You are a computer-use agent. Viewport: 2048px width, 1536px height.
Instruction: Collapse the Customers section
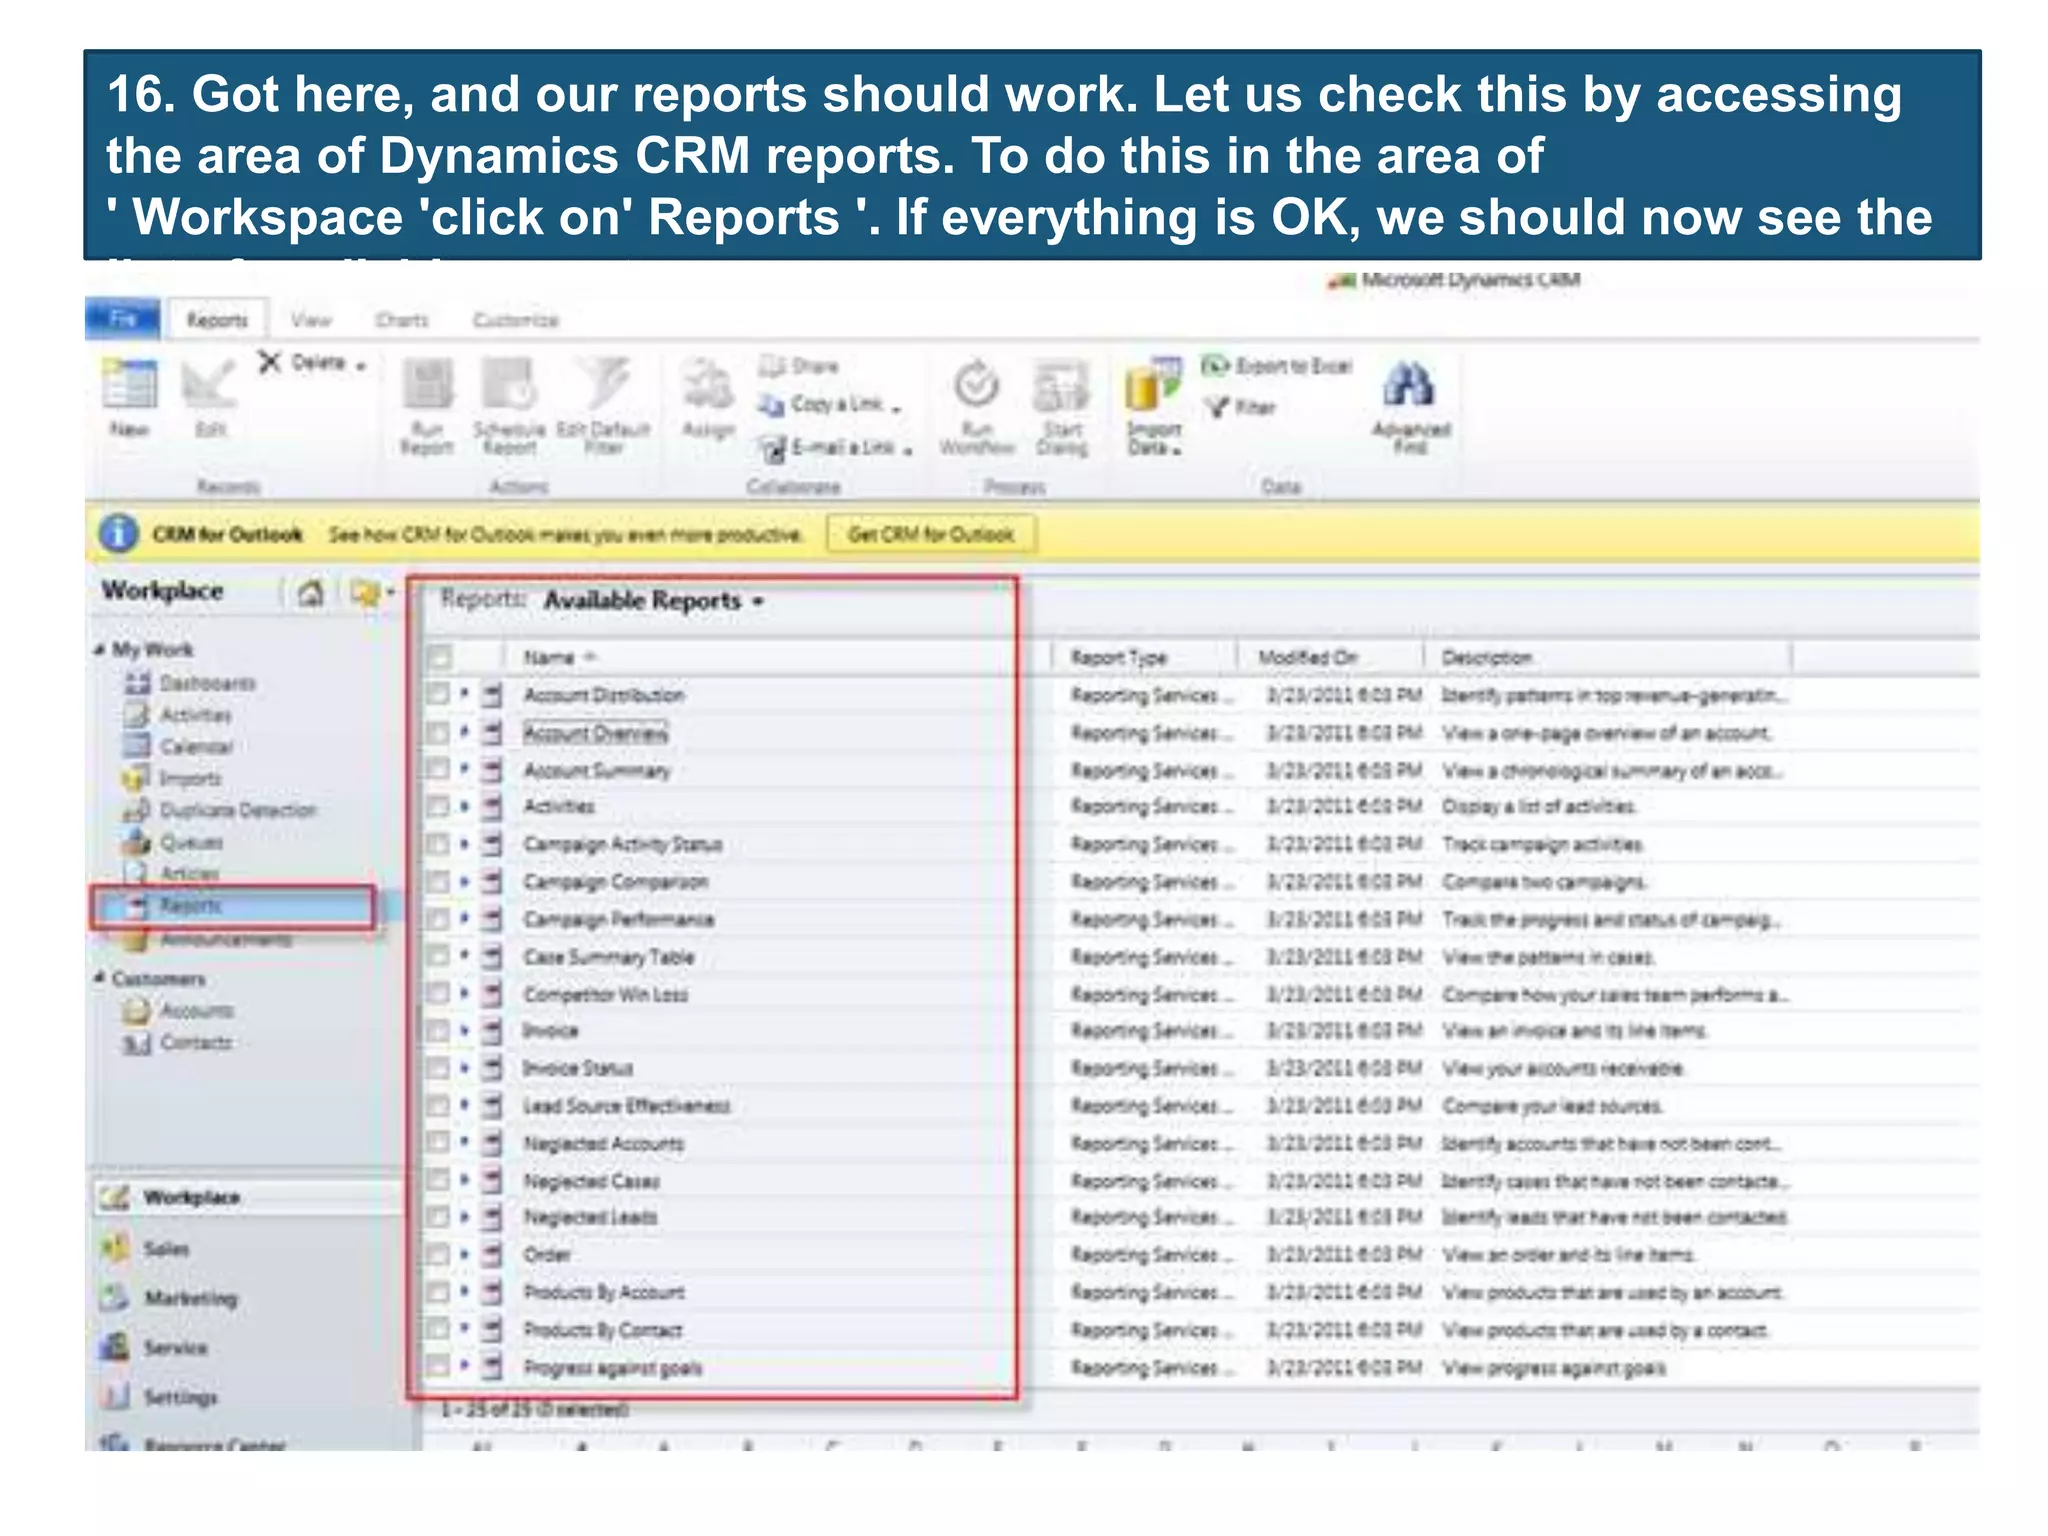pyautogui.click(x=100, y=978)
